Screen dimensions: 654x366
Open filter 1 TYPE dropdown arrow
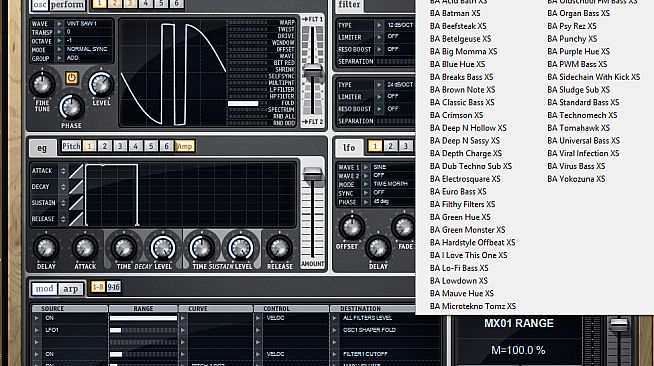(379, 25)
